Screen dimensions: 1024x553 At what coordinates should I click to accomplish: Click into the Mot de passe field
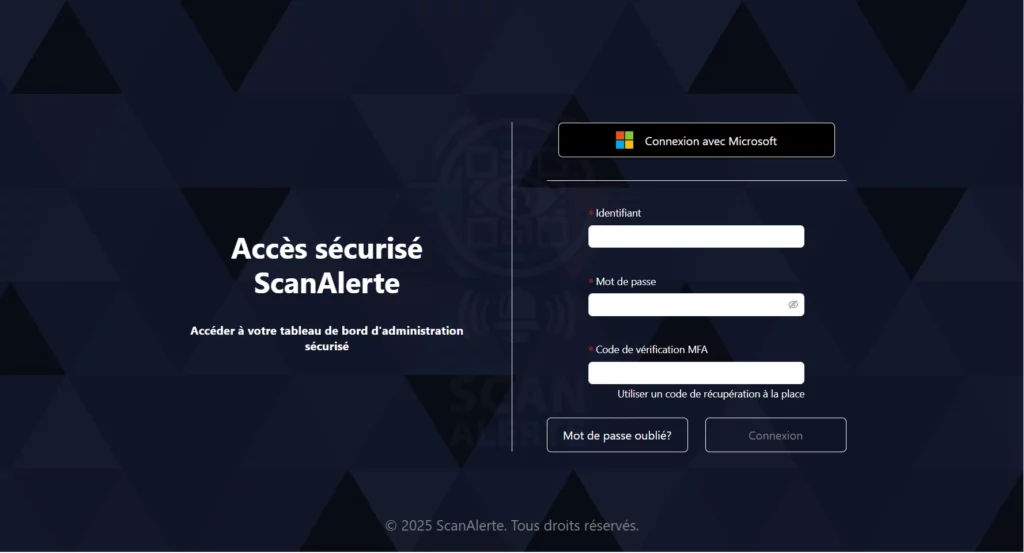696,305
